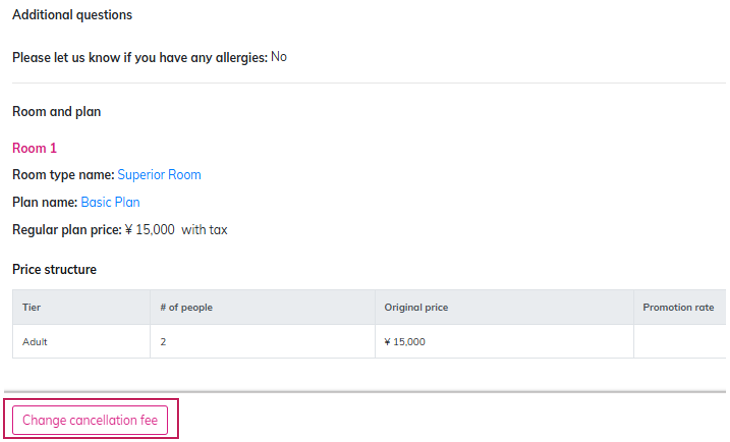
Task: Click the empty promotion rate cell
Action: click(680, 342)
